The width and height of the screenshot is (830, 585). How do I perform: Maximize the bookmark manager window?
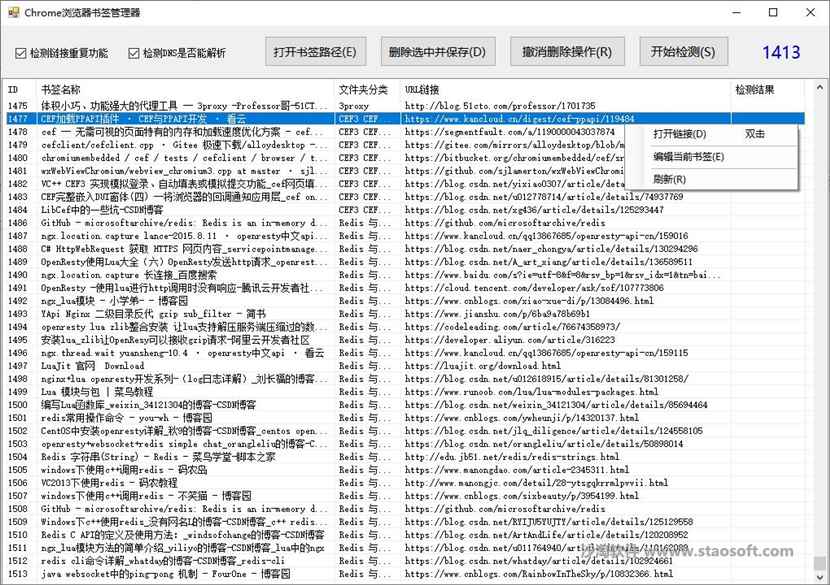pos(773,12)
